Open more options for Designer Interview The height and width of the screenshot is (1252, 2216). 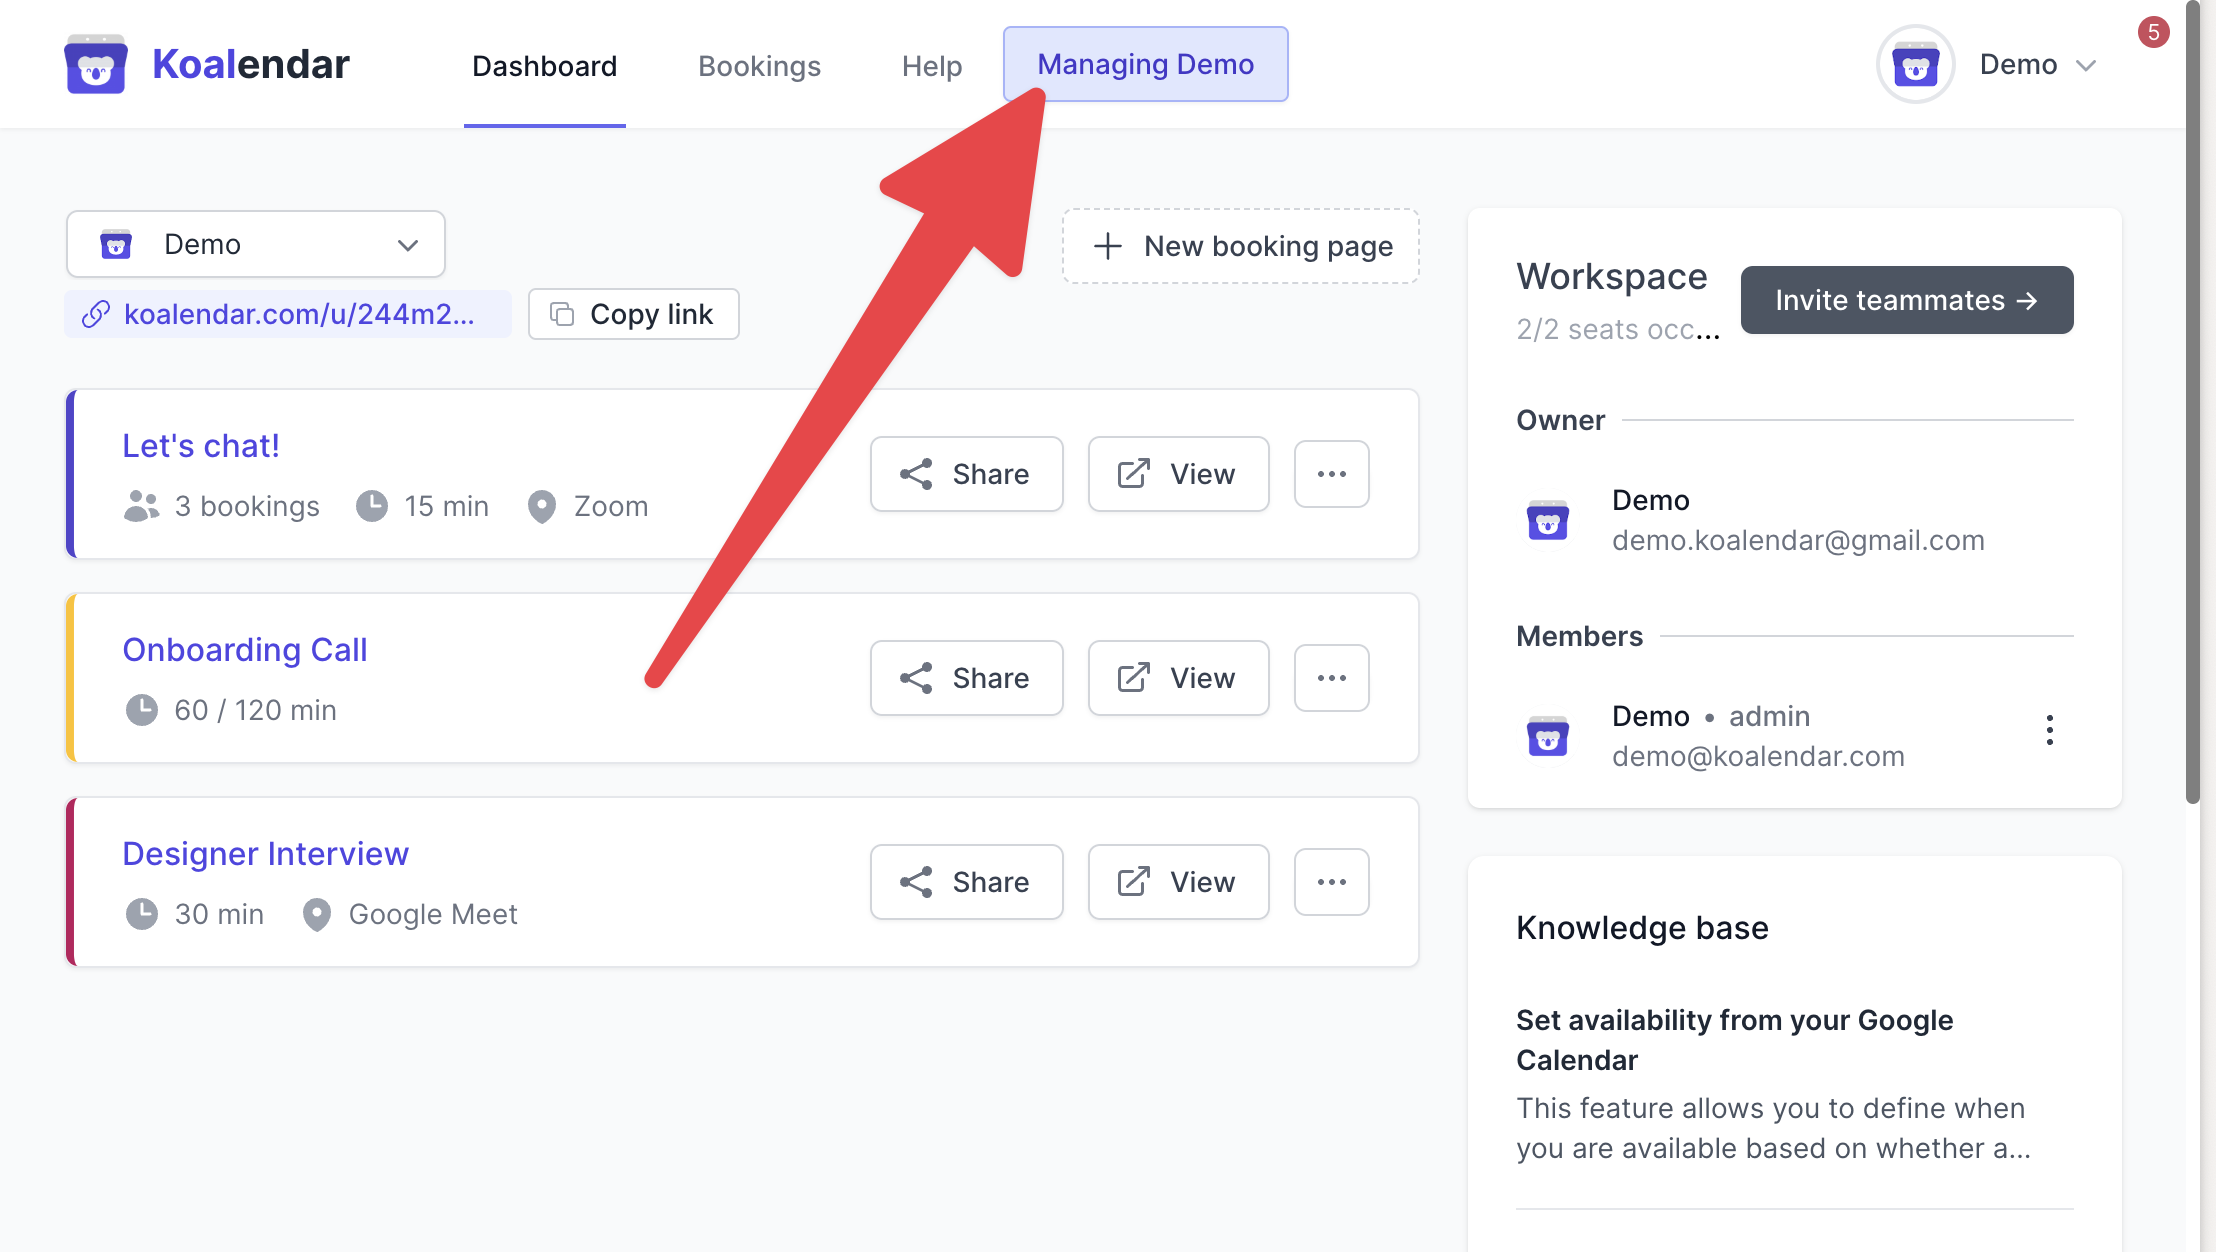coord(1332,882)
